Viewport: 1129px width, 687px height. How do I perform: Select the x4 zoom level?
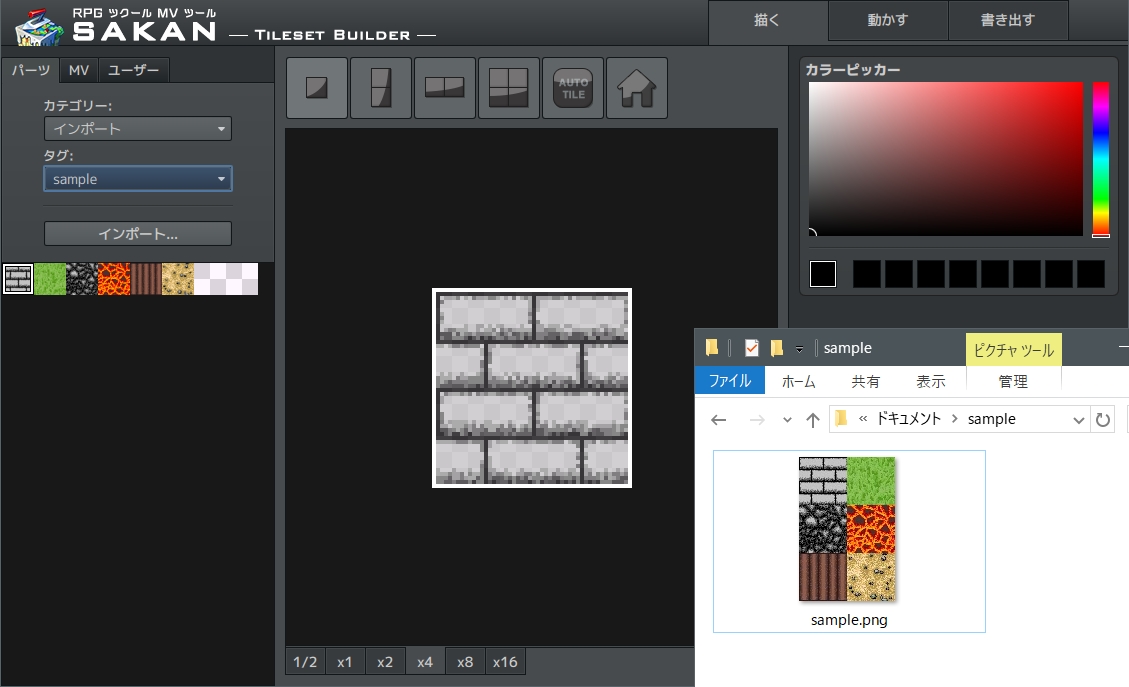pos(425,662)
